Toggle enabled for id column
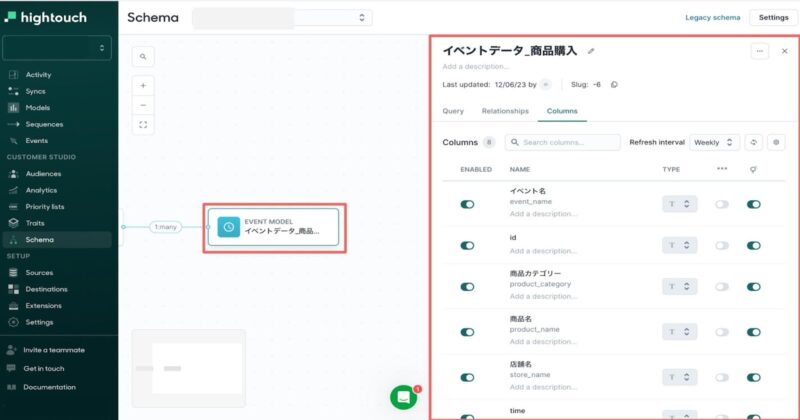Viewport: 800px width, 420px height. [467, 245]
